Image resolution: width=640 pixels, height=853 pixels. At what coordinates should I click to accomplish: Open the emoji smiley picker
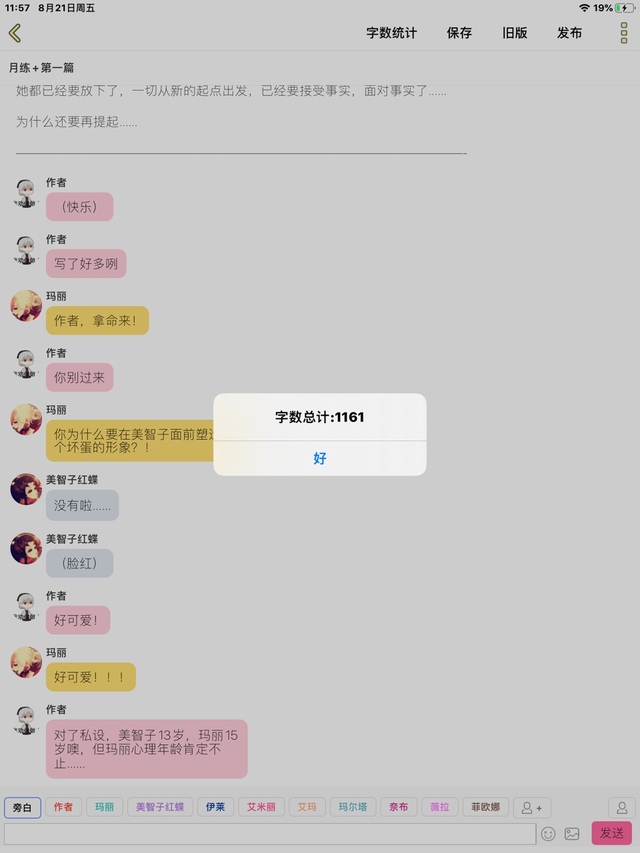pos(548,833)
